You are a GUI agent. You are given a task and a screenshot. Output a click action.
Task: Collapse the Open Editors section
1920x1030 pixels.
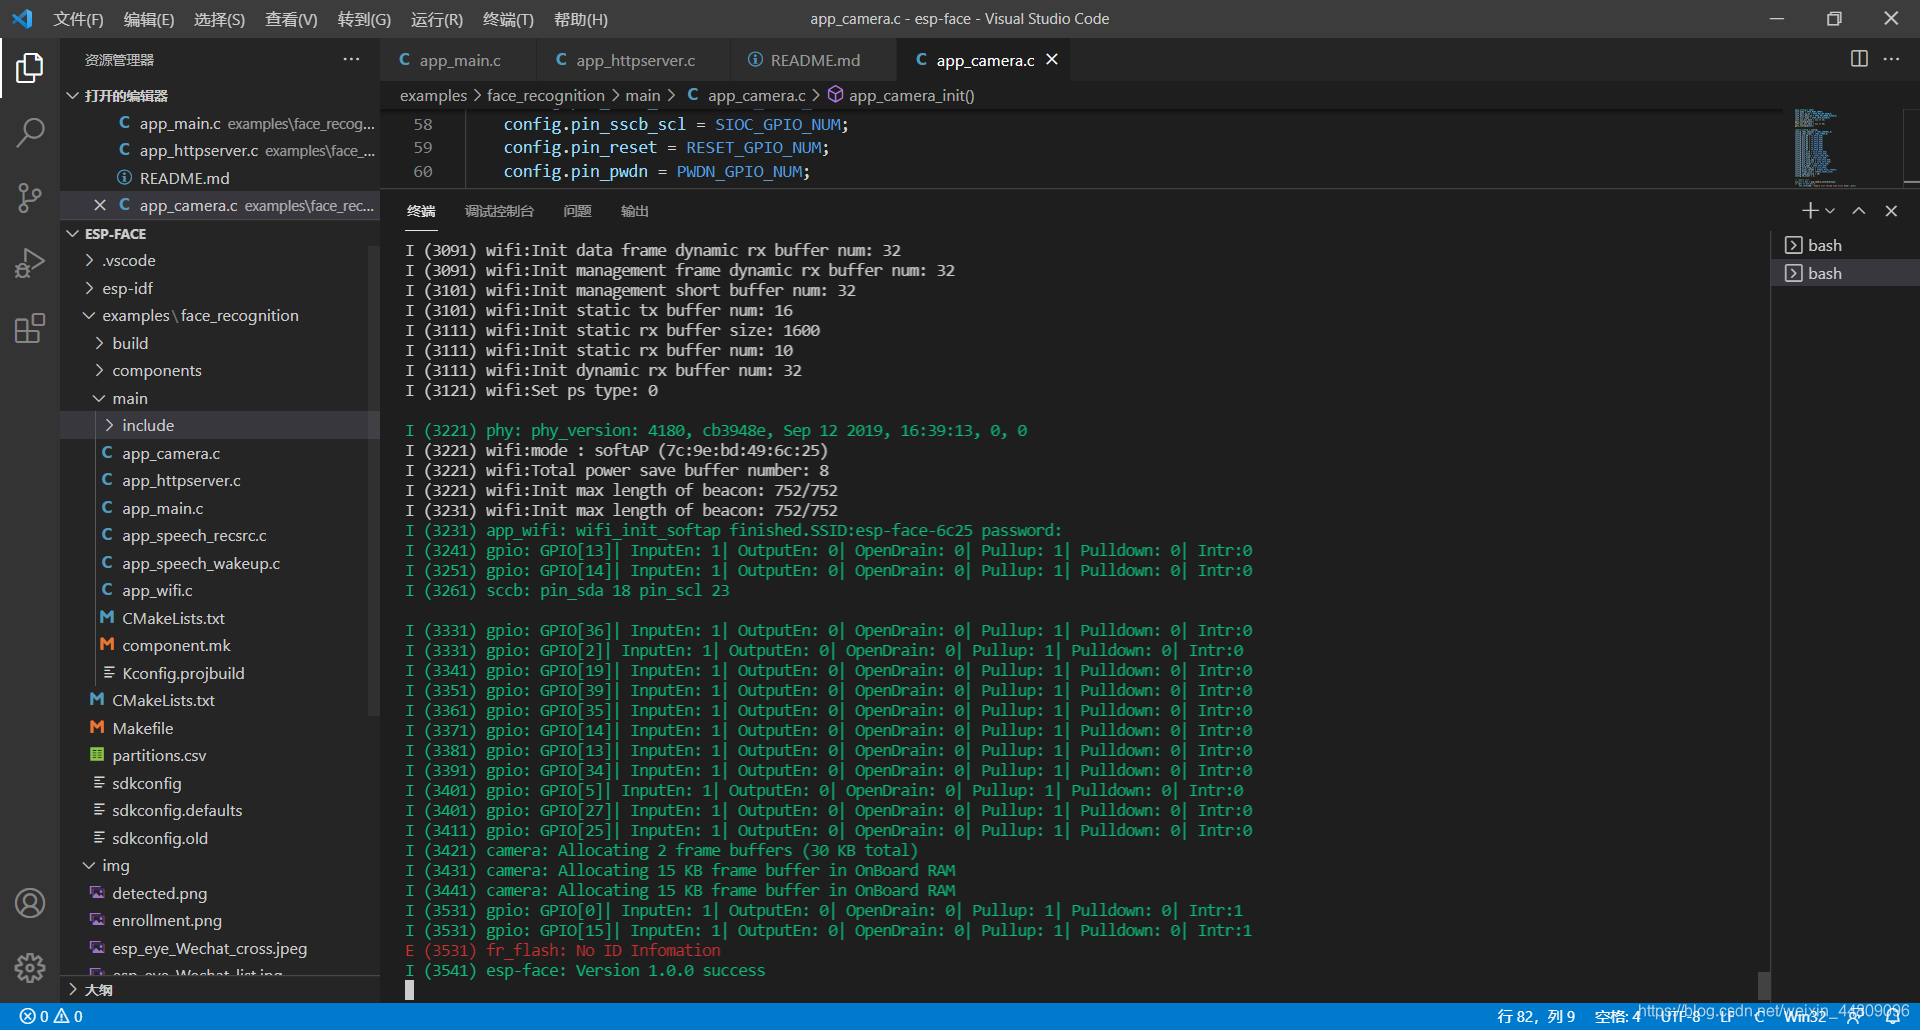point(73,96)
